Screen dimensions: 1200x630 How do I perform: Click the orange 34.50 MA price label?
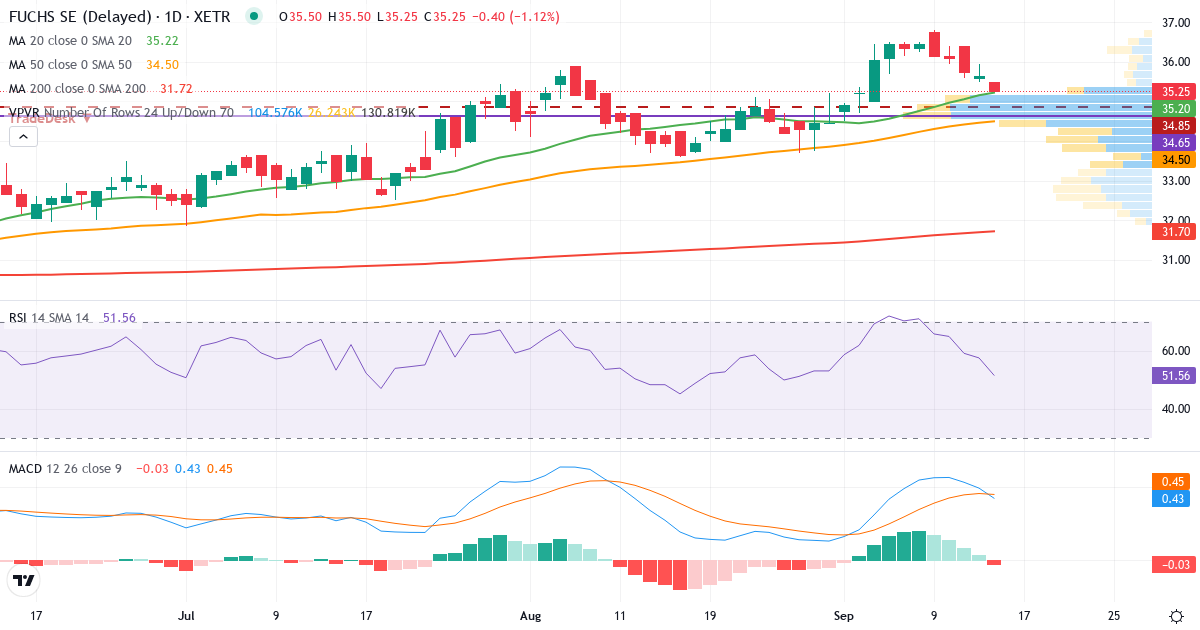click(1175, 160)
